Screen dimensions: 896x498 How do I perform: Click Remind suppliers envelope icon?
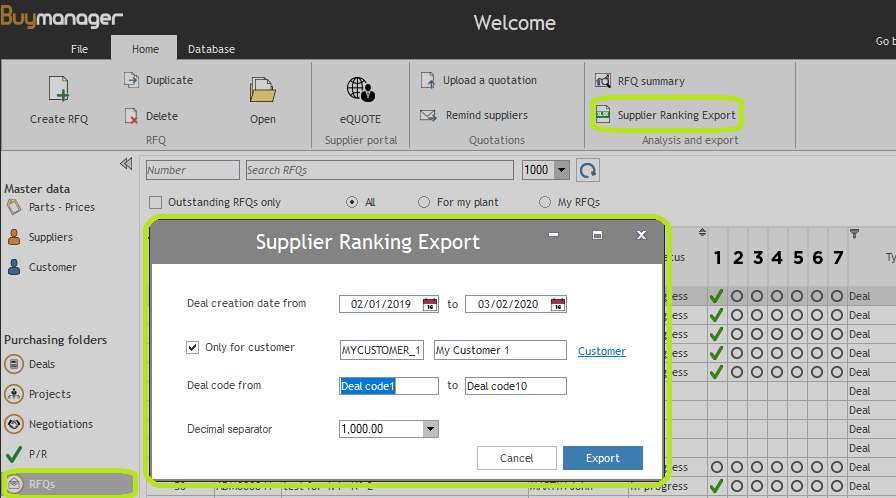[x=428, y=115]
